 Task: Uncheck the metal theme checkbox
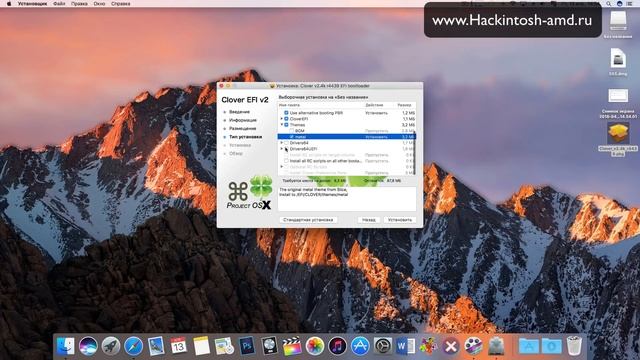point(291,137)
